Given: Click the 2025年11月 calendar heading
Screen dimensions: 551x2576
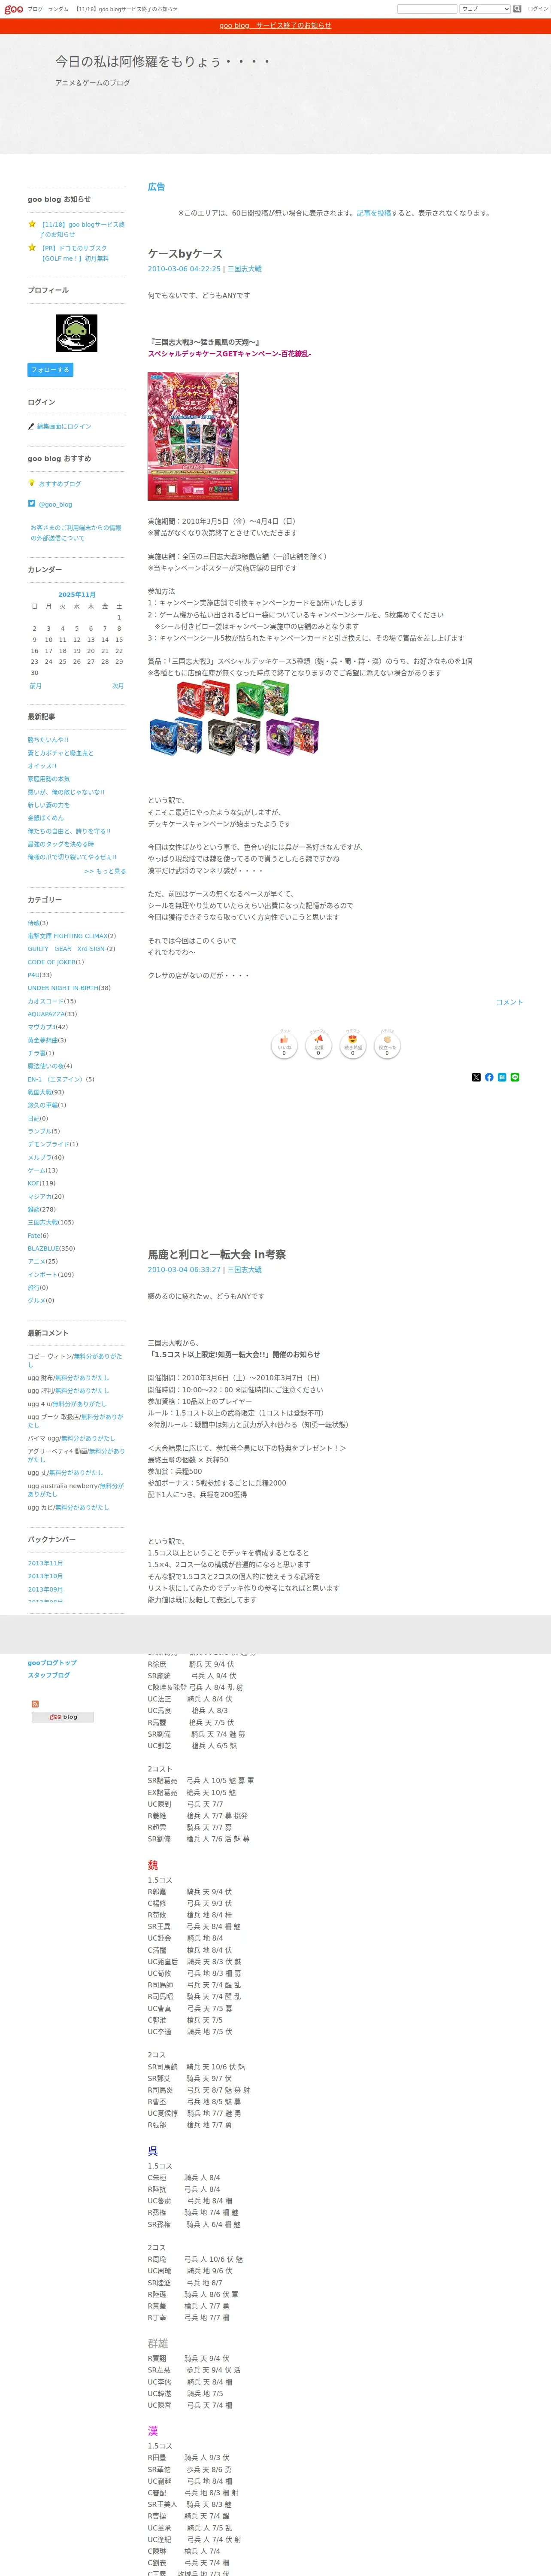Looking at the screenshot, I should click(77, 594).
